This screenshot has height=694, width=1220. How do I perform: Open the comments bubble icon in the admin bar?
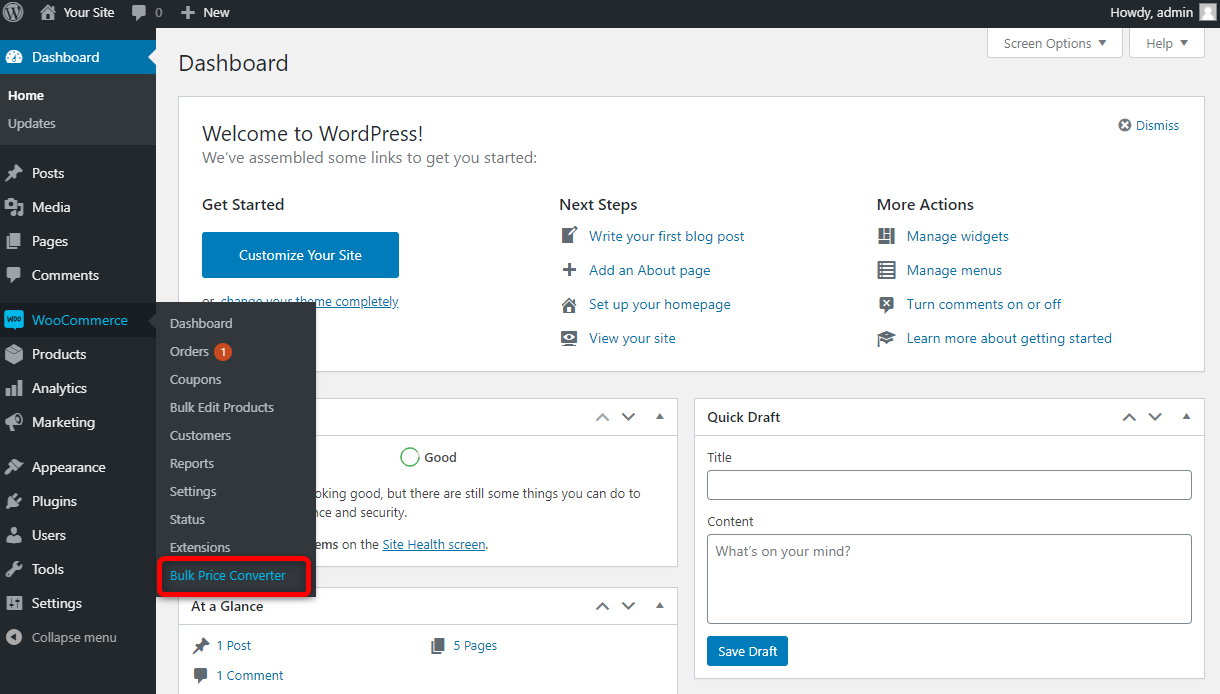139,13
